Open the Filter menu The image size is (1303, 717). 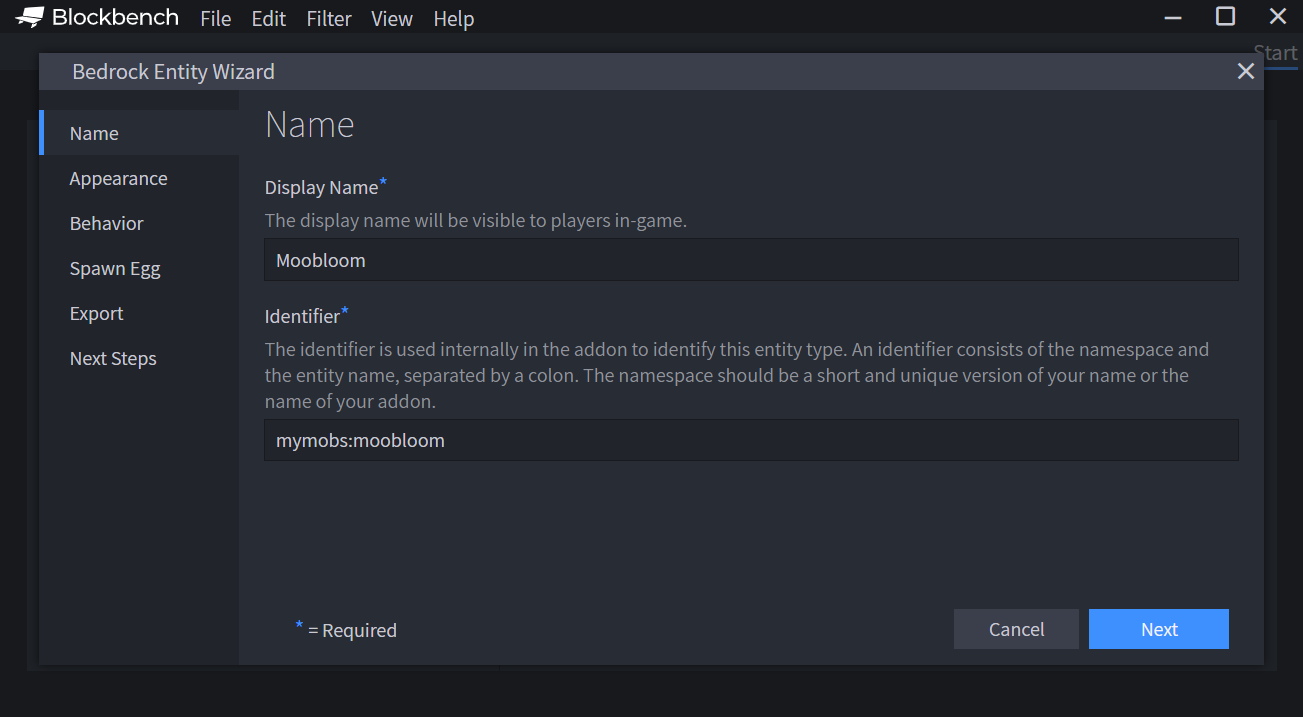329,19
